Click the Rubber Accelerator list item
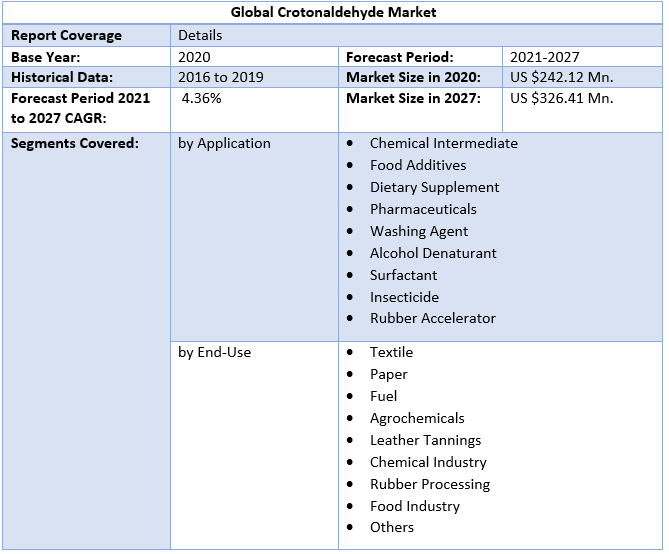The image size is (669, 554). [x=432, y=318]
